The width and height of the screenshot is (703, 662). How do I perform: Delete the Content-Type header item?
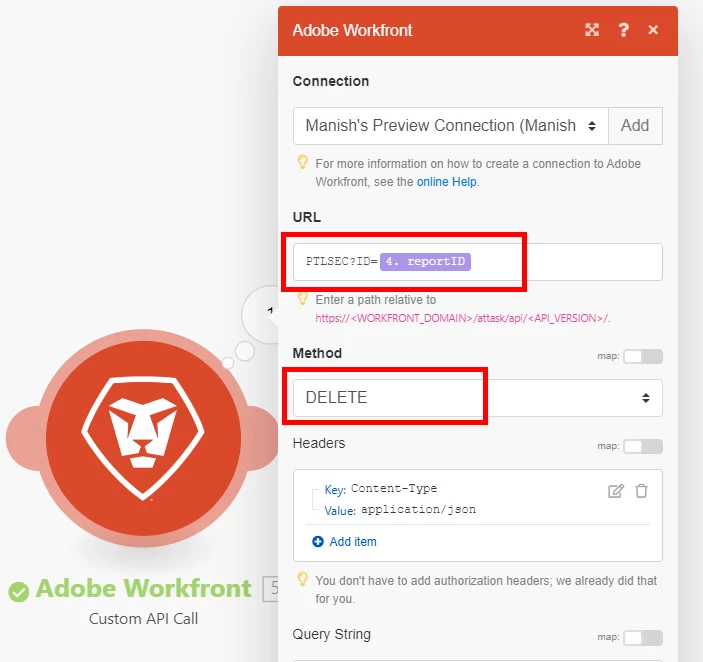[x=641, y=491]
